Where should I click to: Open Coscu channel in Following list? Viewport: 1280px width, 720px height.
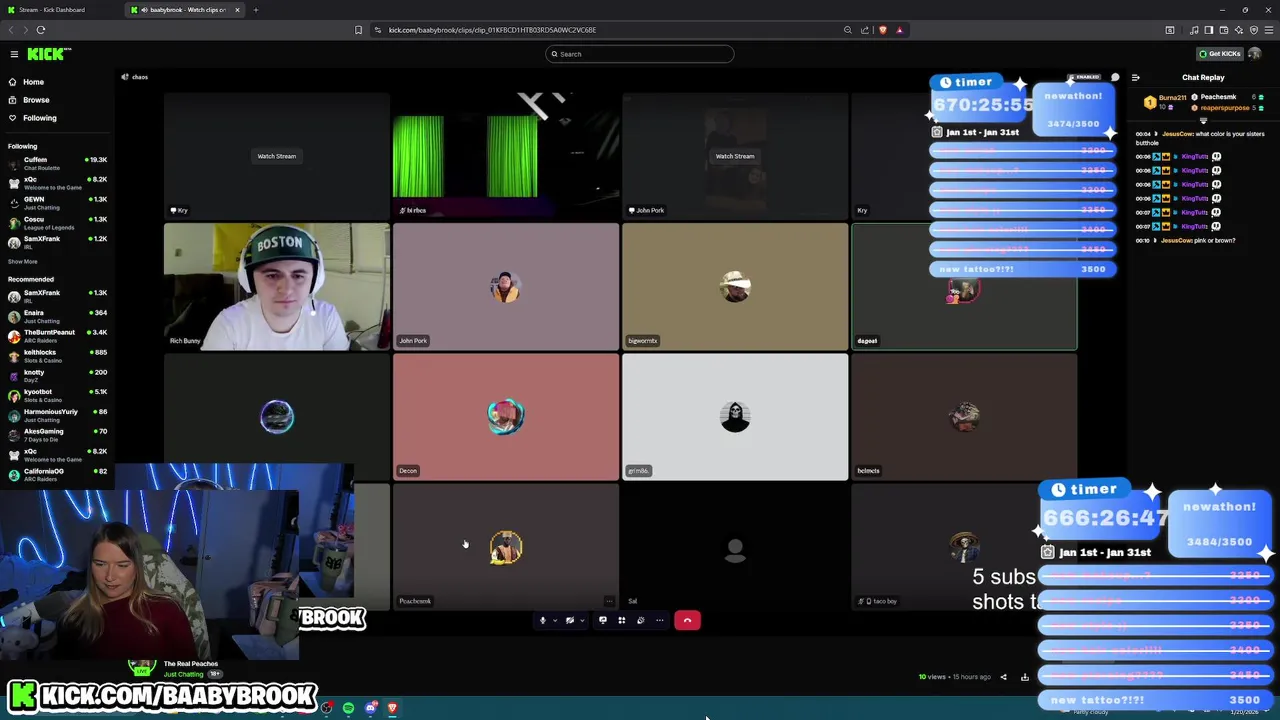[58, 223]
